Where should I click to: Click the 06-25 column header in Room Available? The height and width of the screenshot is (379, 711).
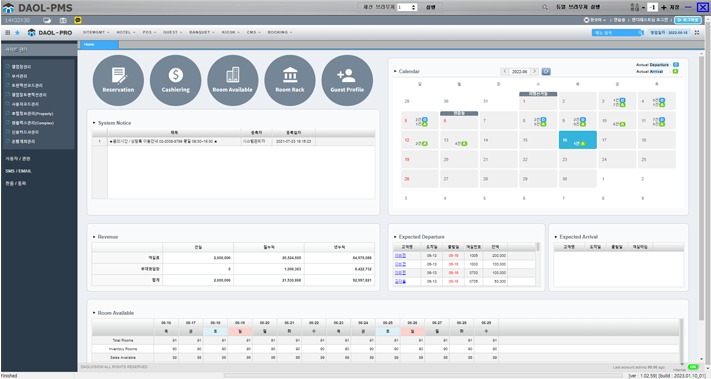[388, 323]
